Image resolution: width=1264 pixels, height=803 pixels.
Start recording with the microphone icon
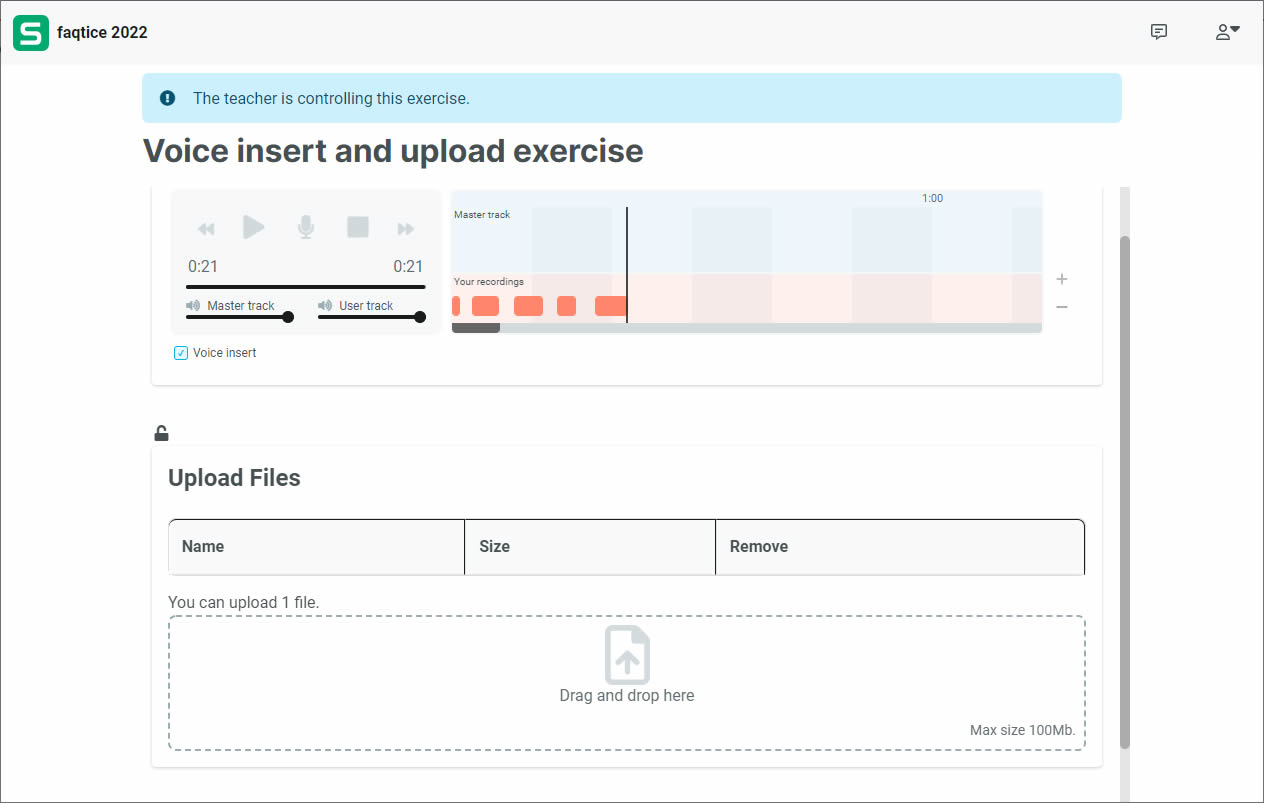[x=306, y=228]
